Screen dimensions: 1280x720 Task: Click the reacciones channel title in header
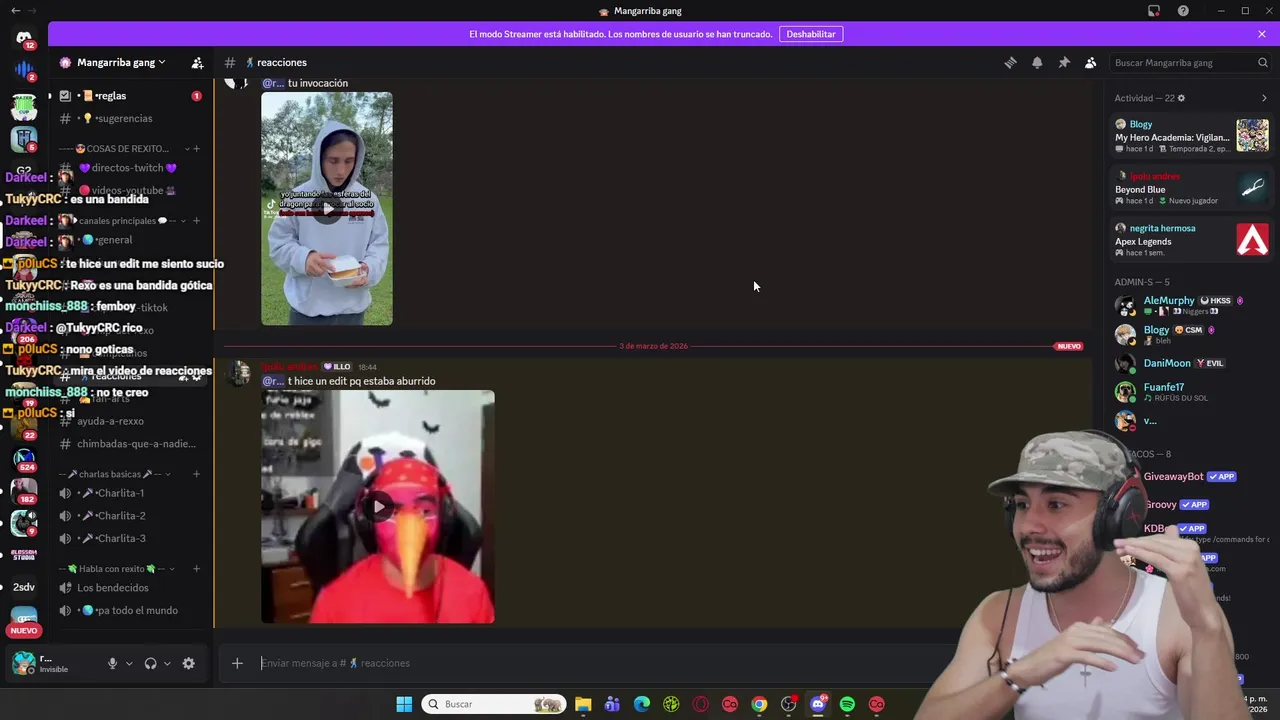pos(282,62)
